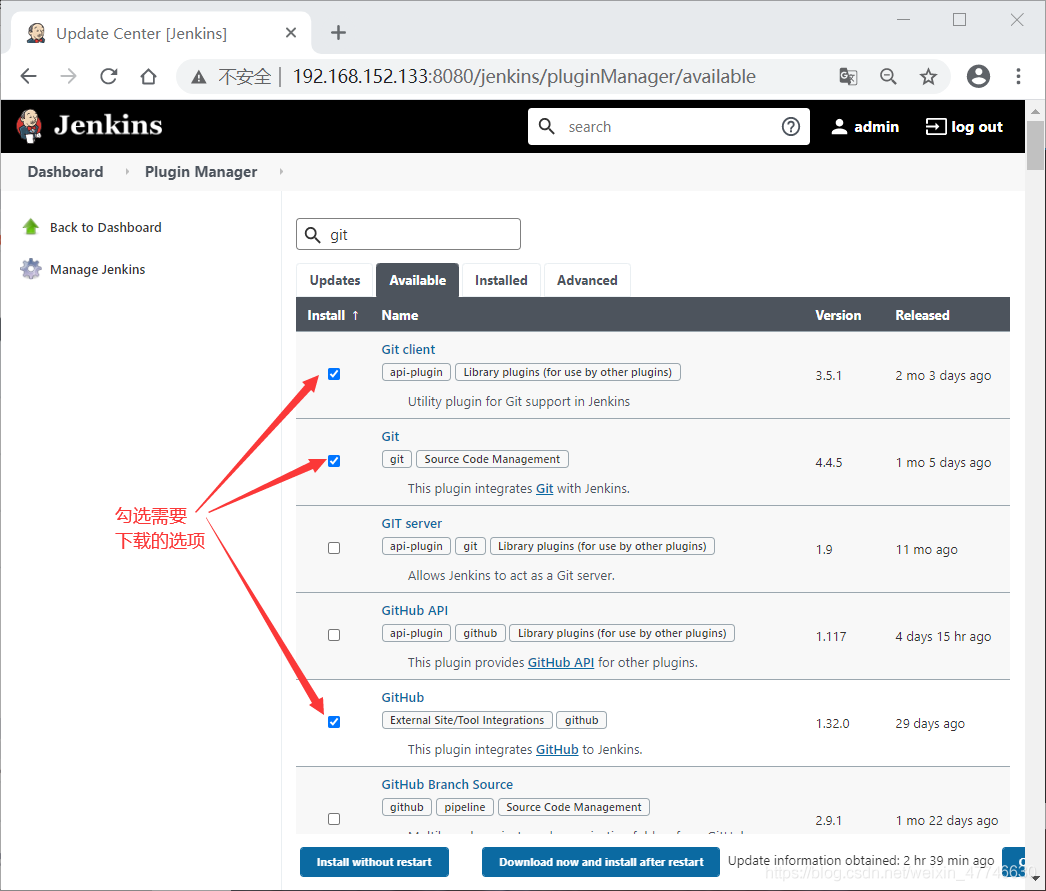Screen dimensions: 1046x891
Task: Click the plugin filter magnifier icon
Action: pyautogui.click(x=312, y=235)
